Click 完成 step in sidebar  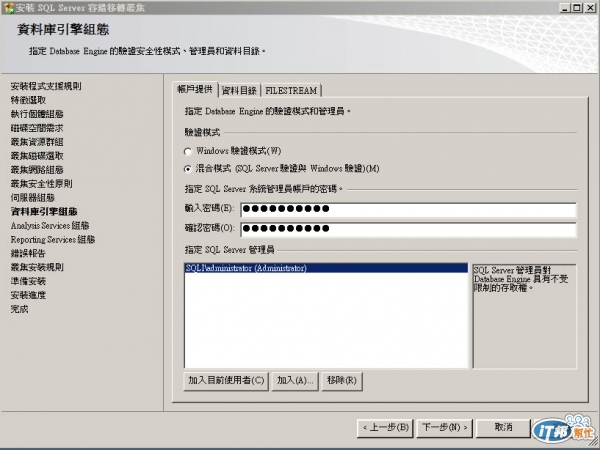20,309
